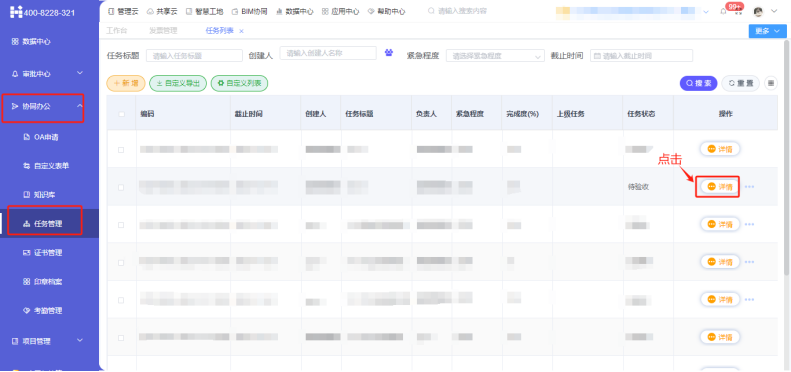The width and height of the screenshot is (791, 372).
Task: Tick the fourth row's checkbox
Action: (121, 262)
